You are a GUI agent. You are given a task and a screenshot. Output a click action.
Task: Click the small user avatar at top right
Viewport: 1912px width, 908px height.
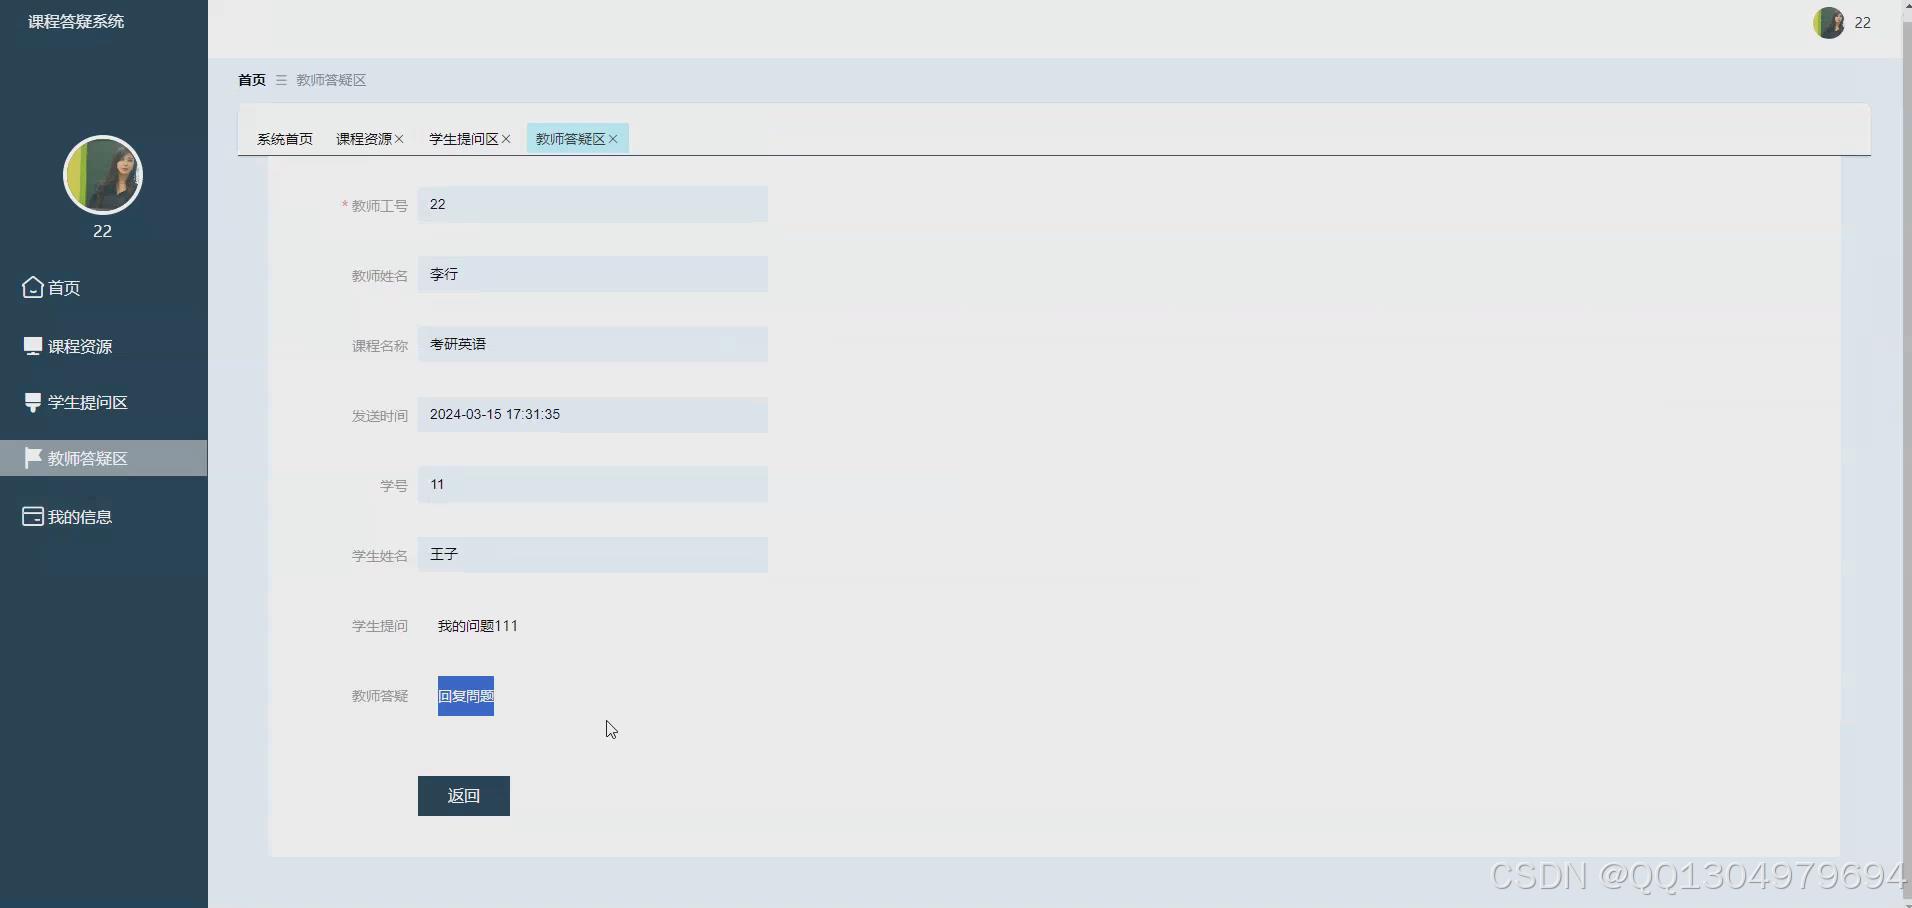pos(1829,22)
